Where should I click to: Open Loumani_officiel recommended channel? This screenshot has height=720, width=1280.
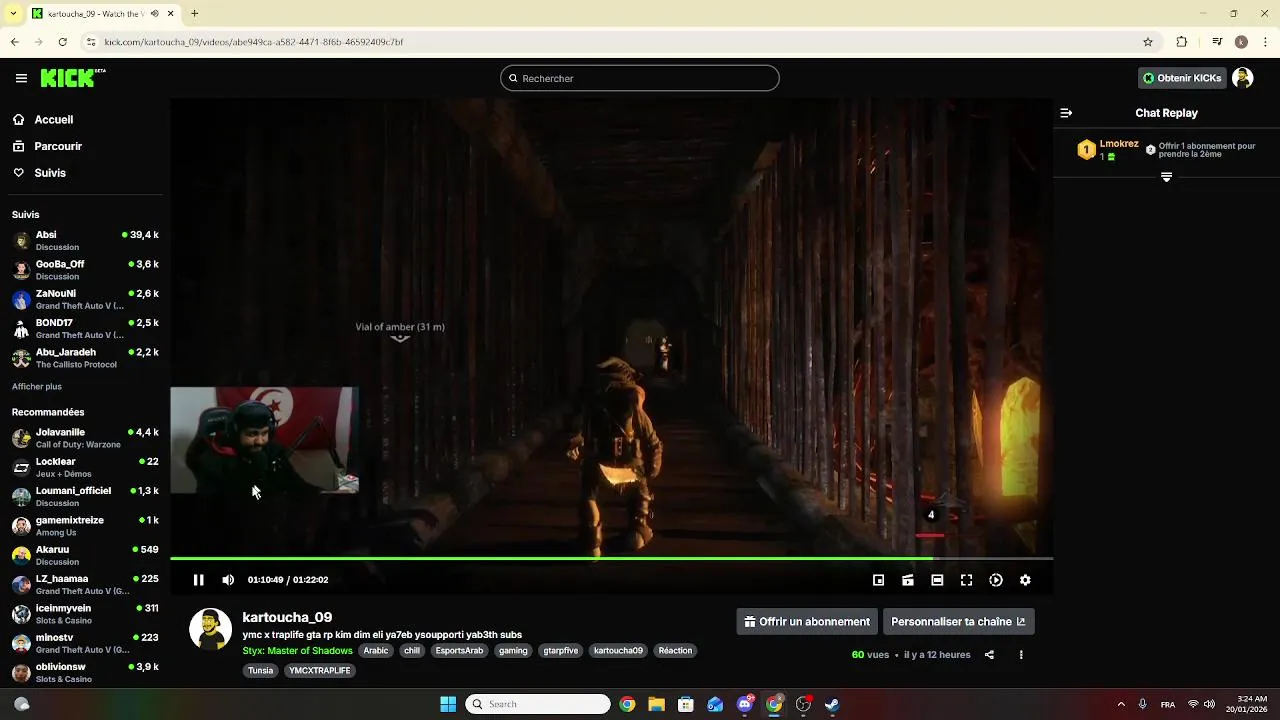click(x=85, y=497)
